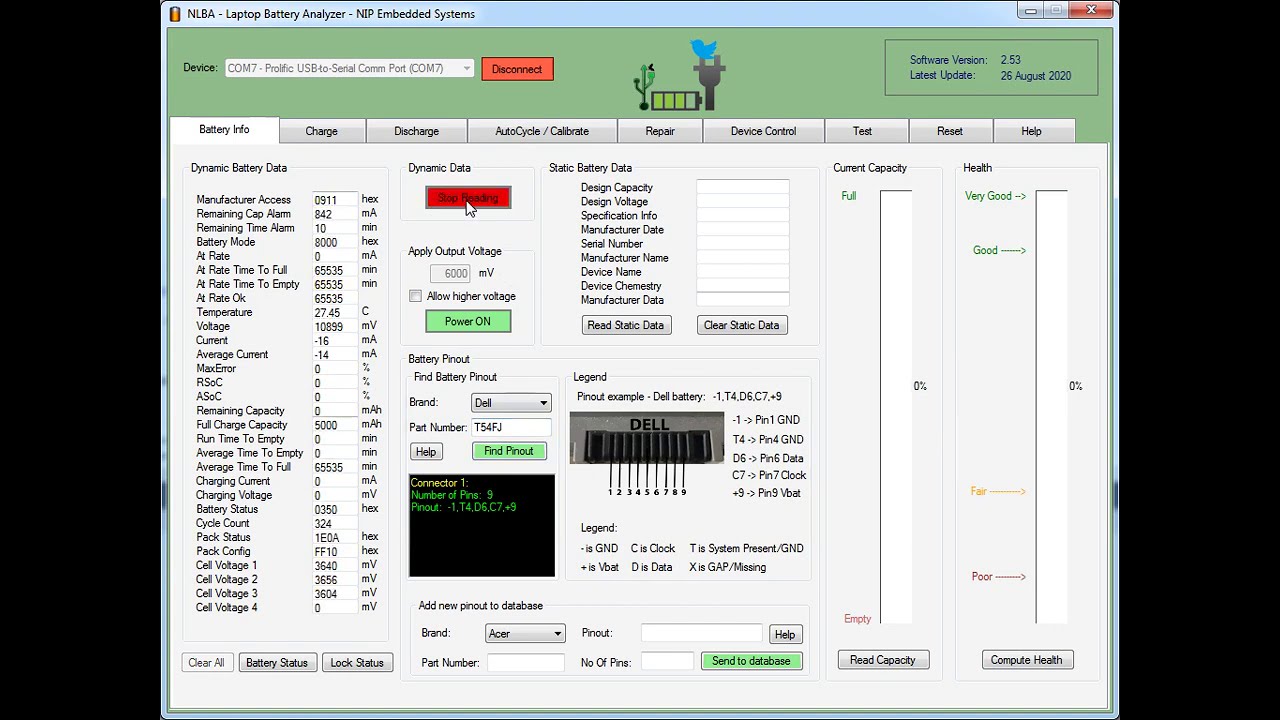Click the Pinout input field
The height and width of the screenshot is (720, 1280).
702,633
